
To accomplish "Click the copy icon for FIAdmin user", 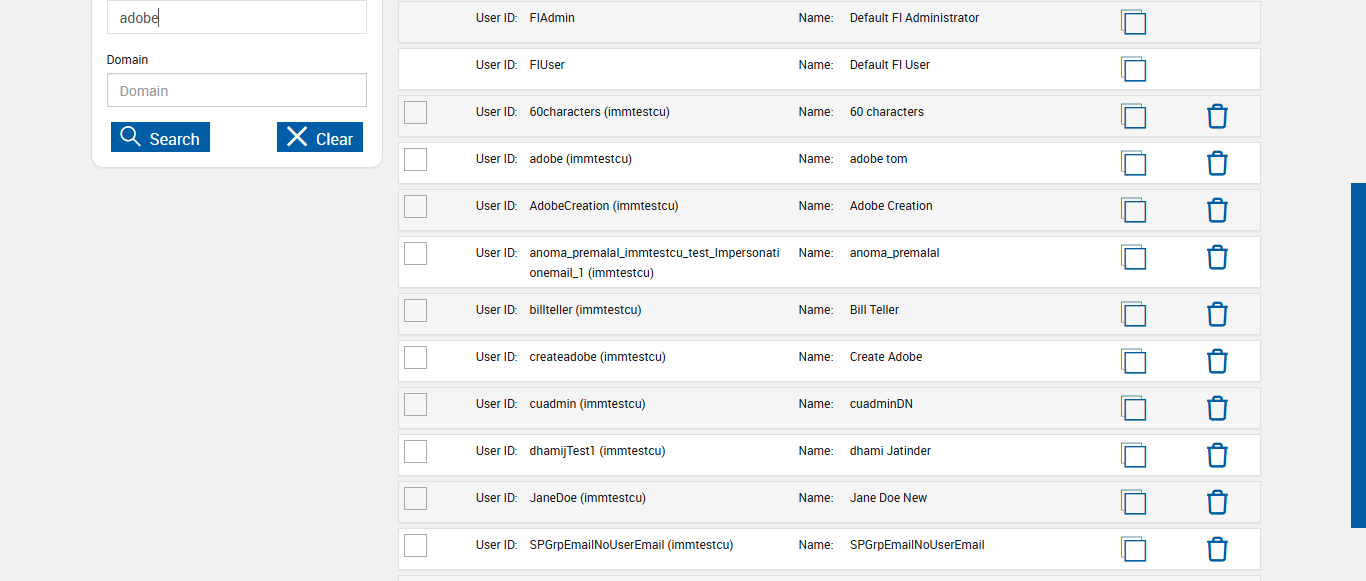I will pos(1133,22).
